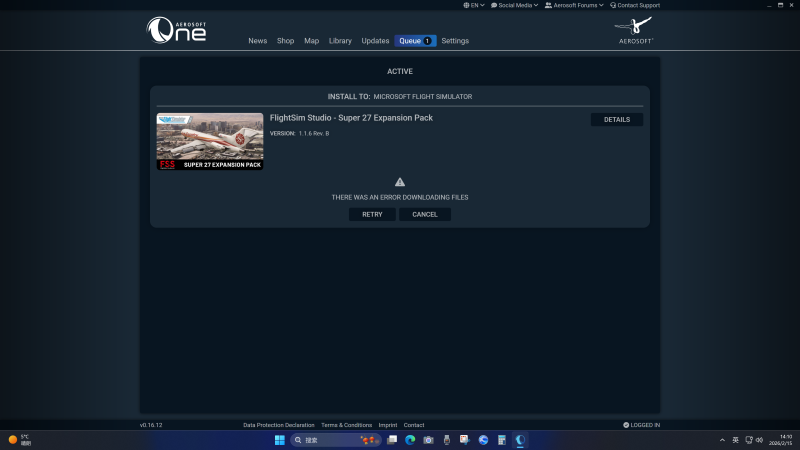Switch to the Library tab
Viewport: 800px width, 450px height.
pos(340,41)
